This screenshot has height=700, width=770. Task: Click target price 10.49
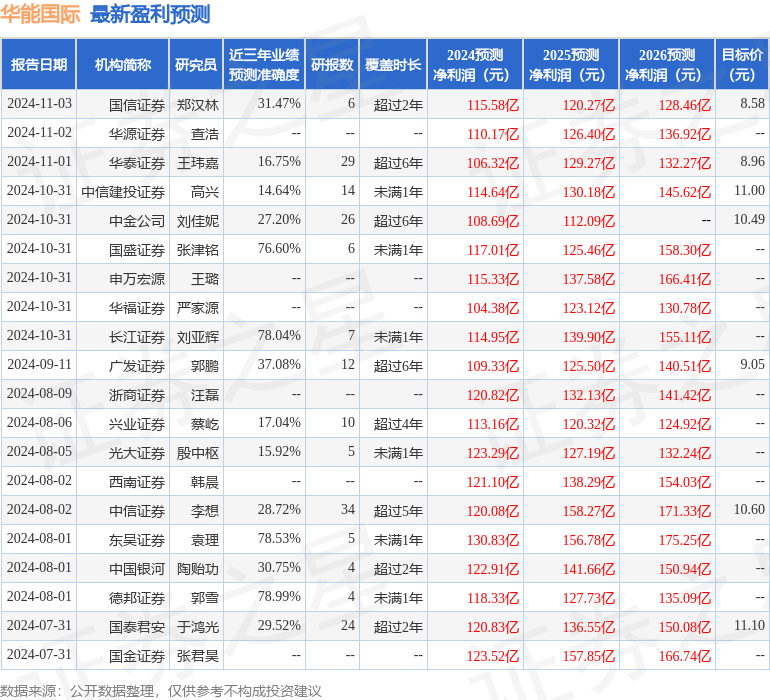coord(749,220)
